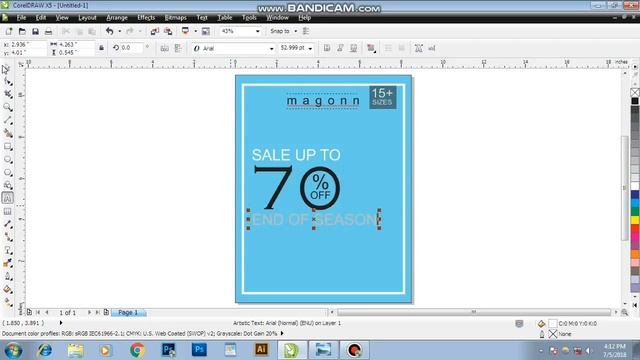640x360 pixels.
Task: Open Chrome from the taskbar
Action: (137, 350)
